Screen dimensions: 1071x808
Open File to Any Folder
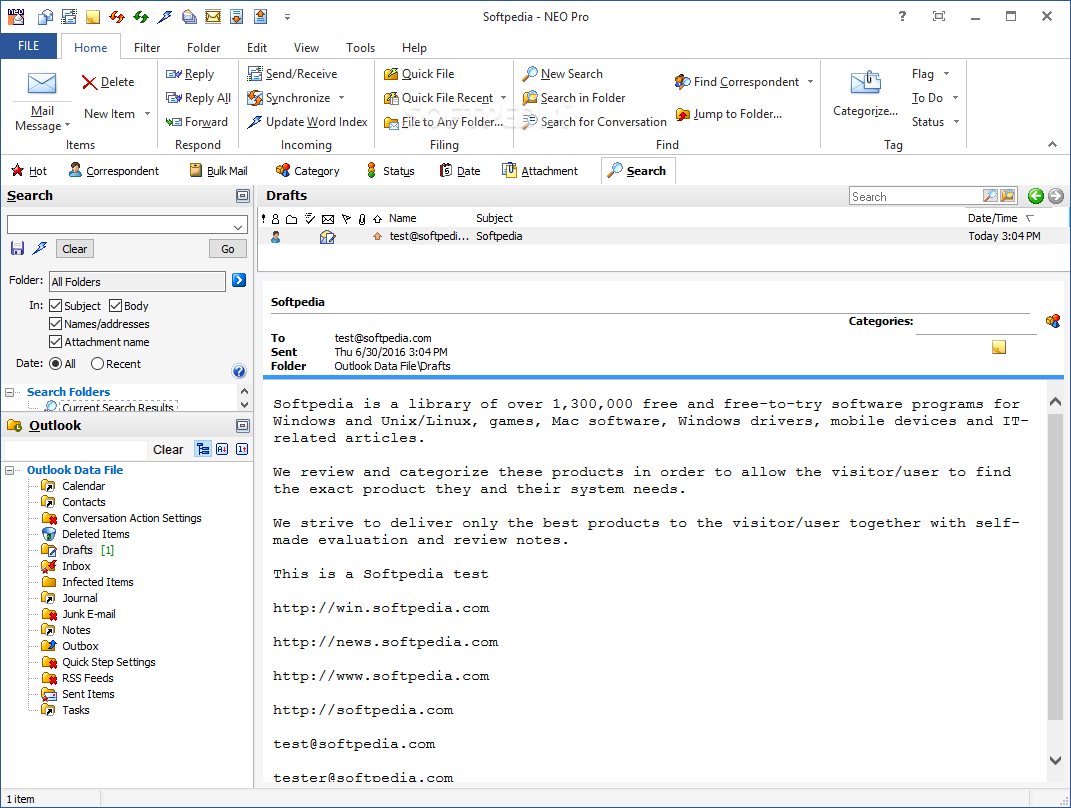443,122
